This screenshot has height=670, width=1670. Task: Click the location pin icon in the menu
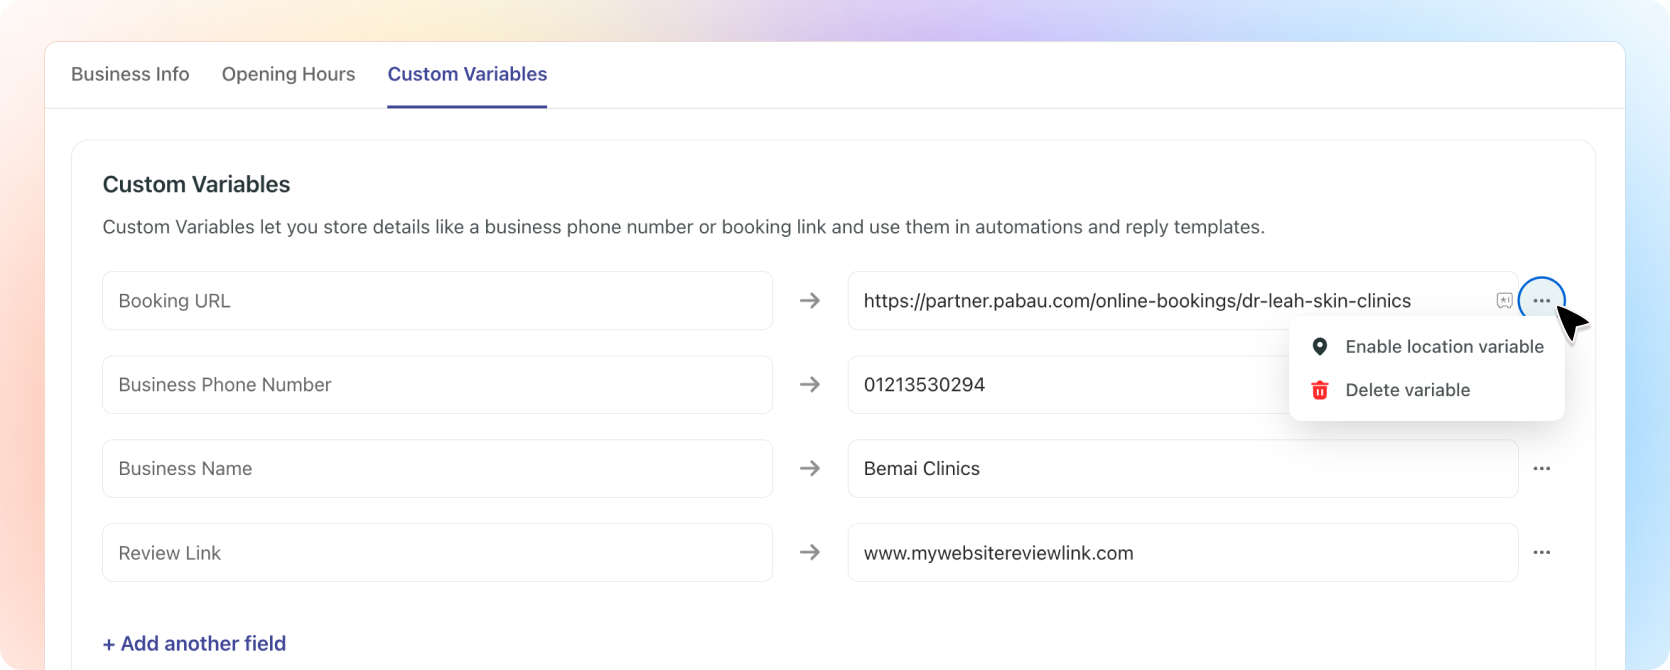point(1320,347)
